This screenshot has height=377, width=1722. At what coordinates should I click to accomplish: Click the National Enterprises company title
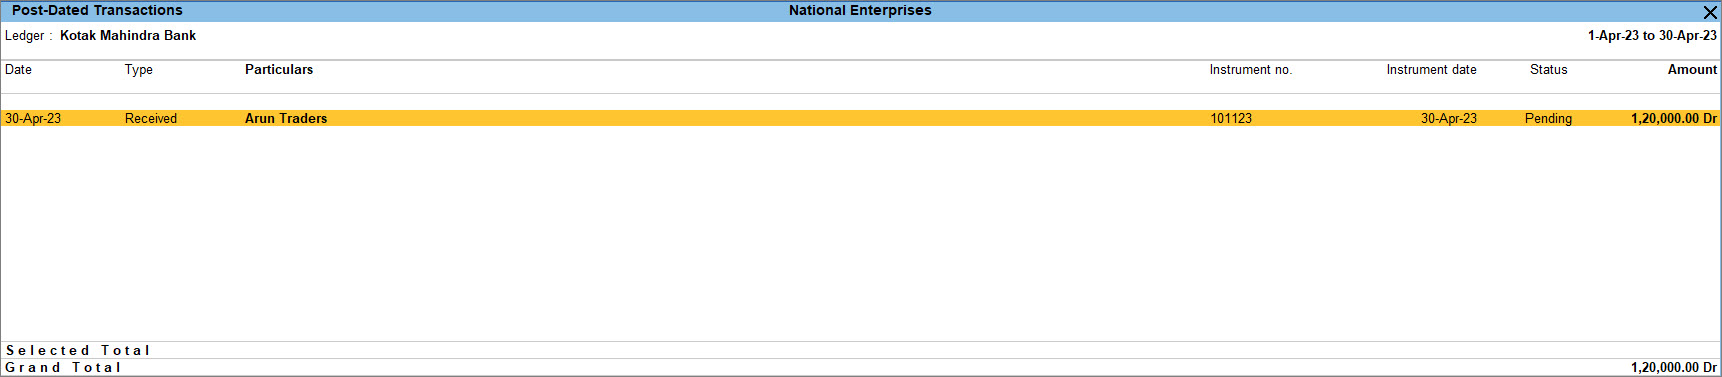point(860,10)
